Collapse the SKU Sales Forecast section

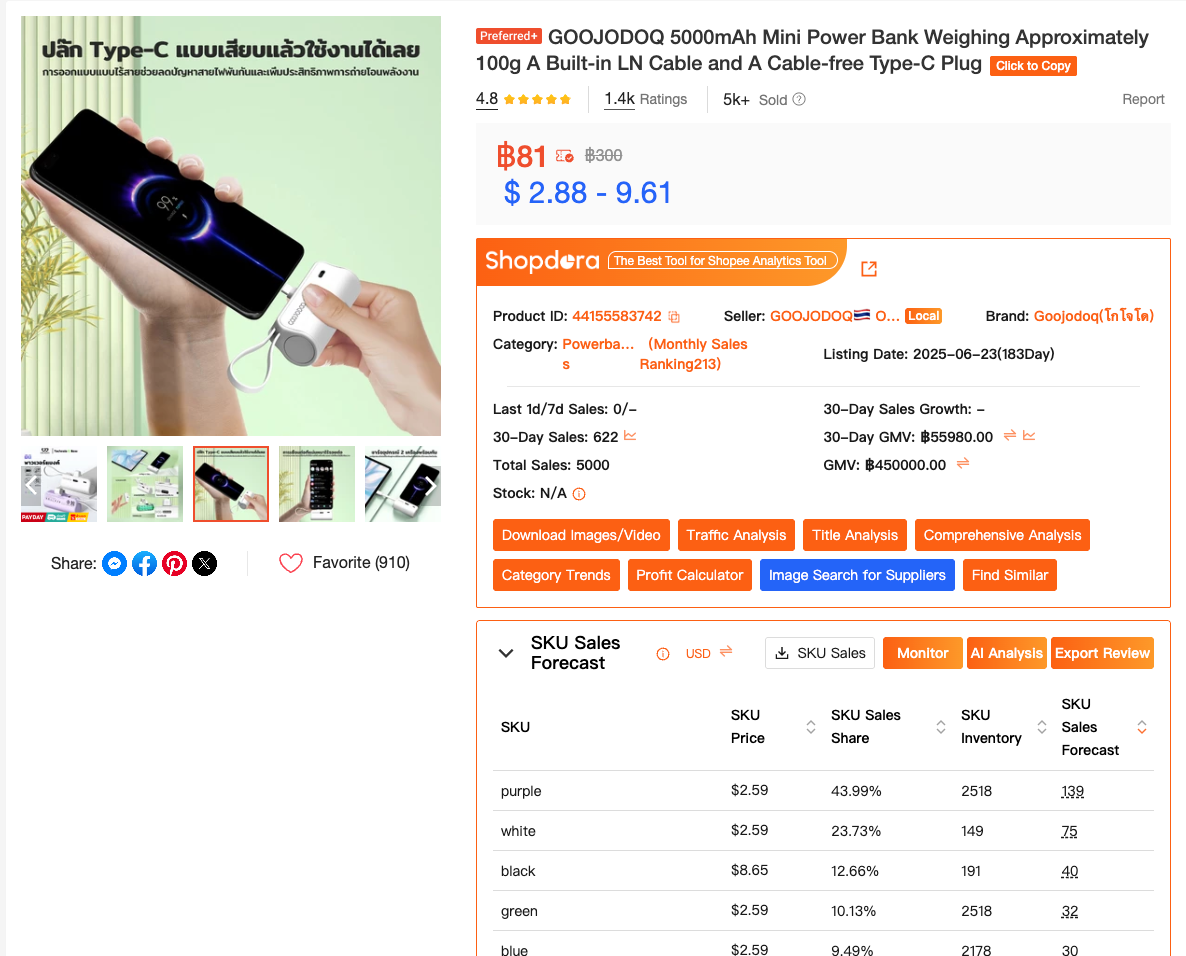pyautogui.click(x=506, y=653)
